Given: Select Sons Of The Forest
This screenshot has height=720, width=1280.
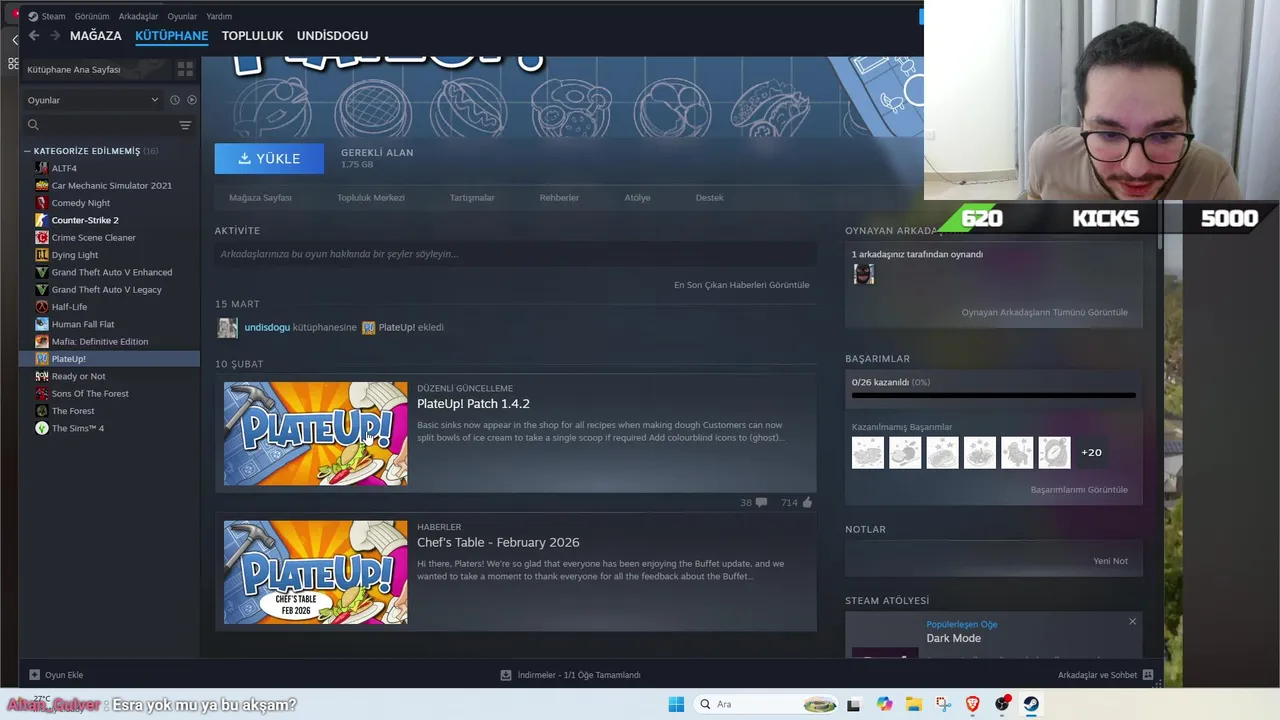Looking at the screenshot, I should tap(90, 393).
